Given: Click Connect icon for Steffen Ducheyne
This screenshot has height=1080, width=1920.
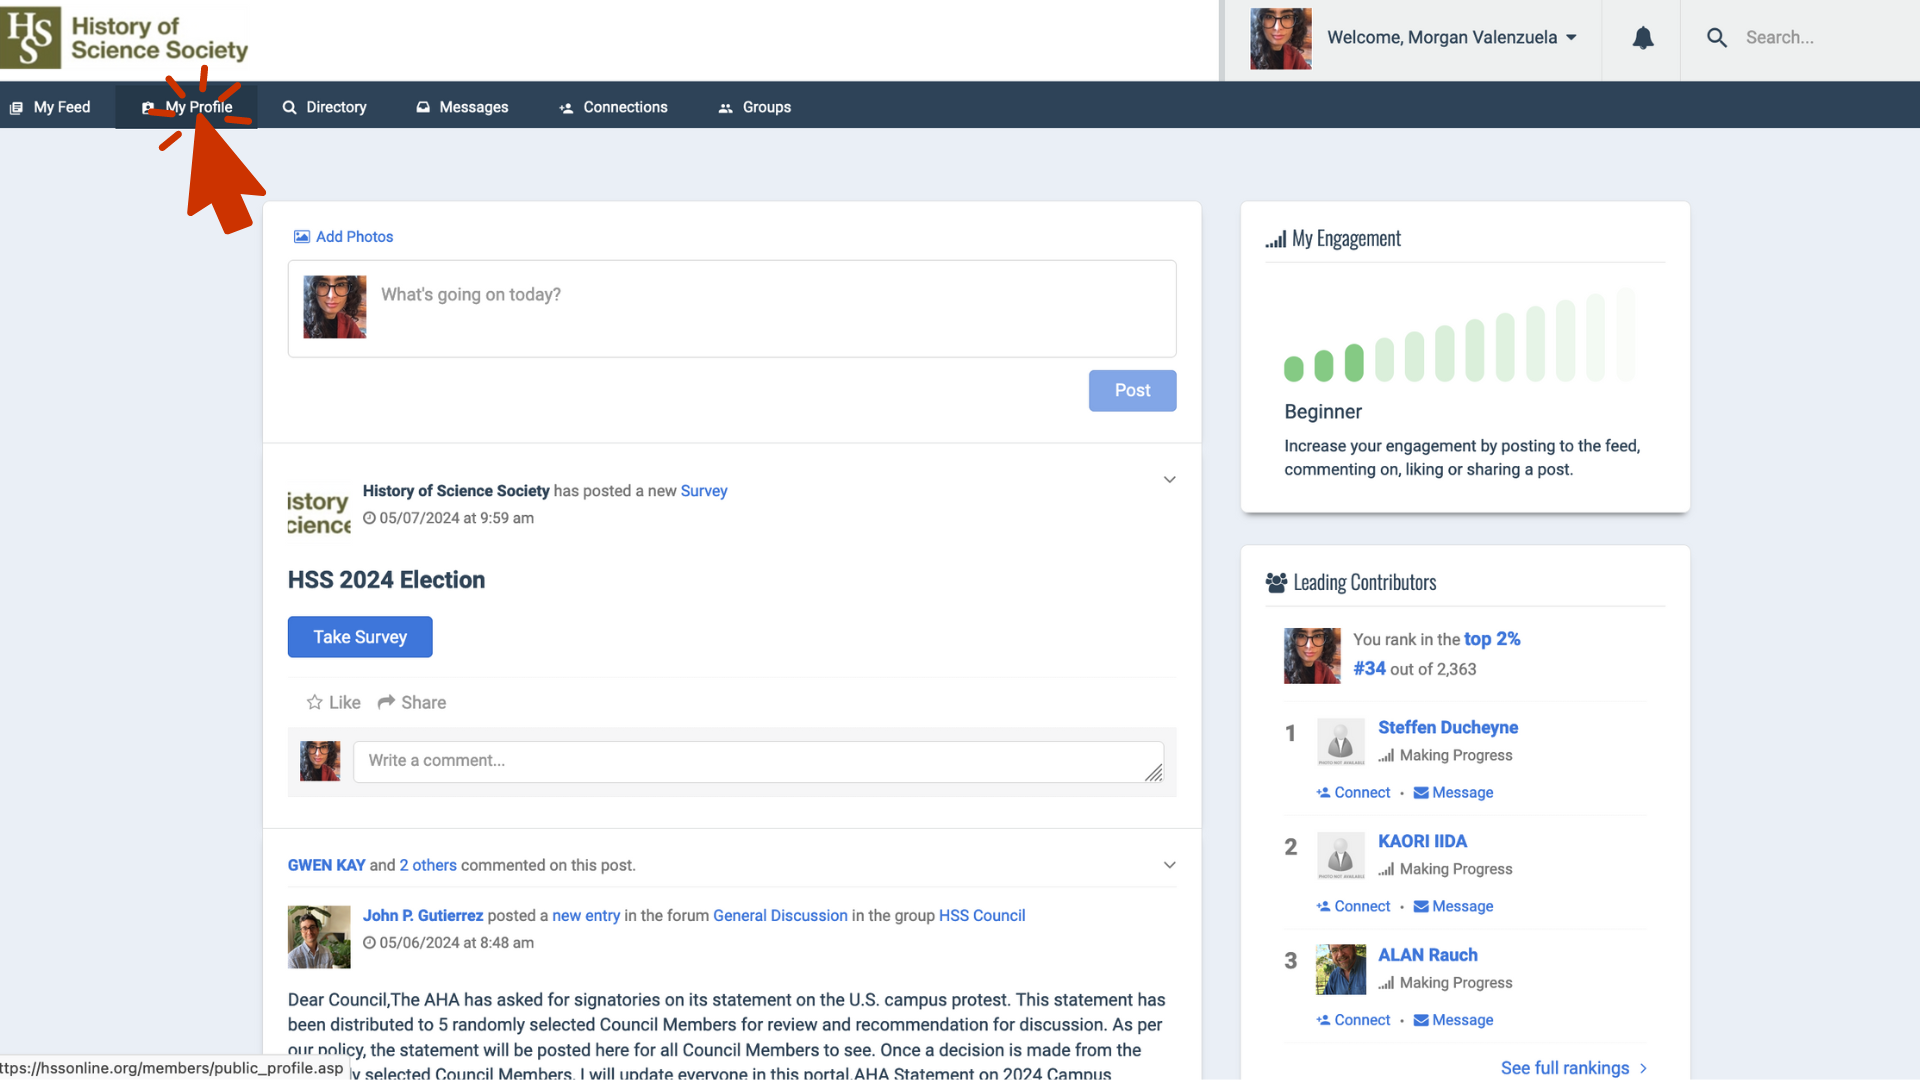Looking at the screenshot, I should [1323, 792].
